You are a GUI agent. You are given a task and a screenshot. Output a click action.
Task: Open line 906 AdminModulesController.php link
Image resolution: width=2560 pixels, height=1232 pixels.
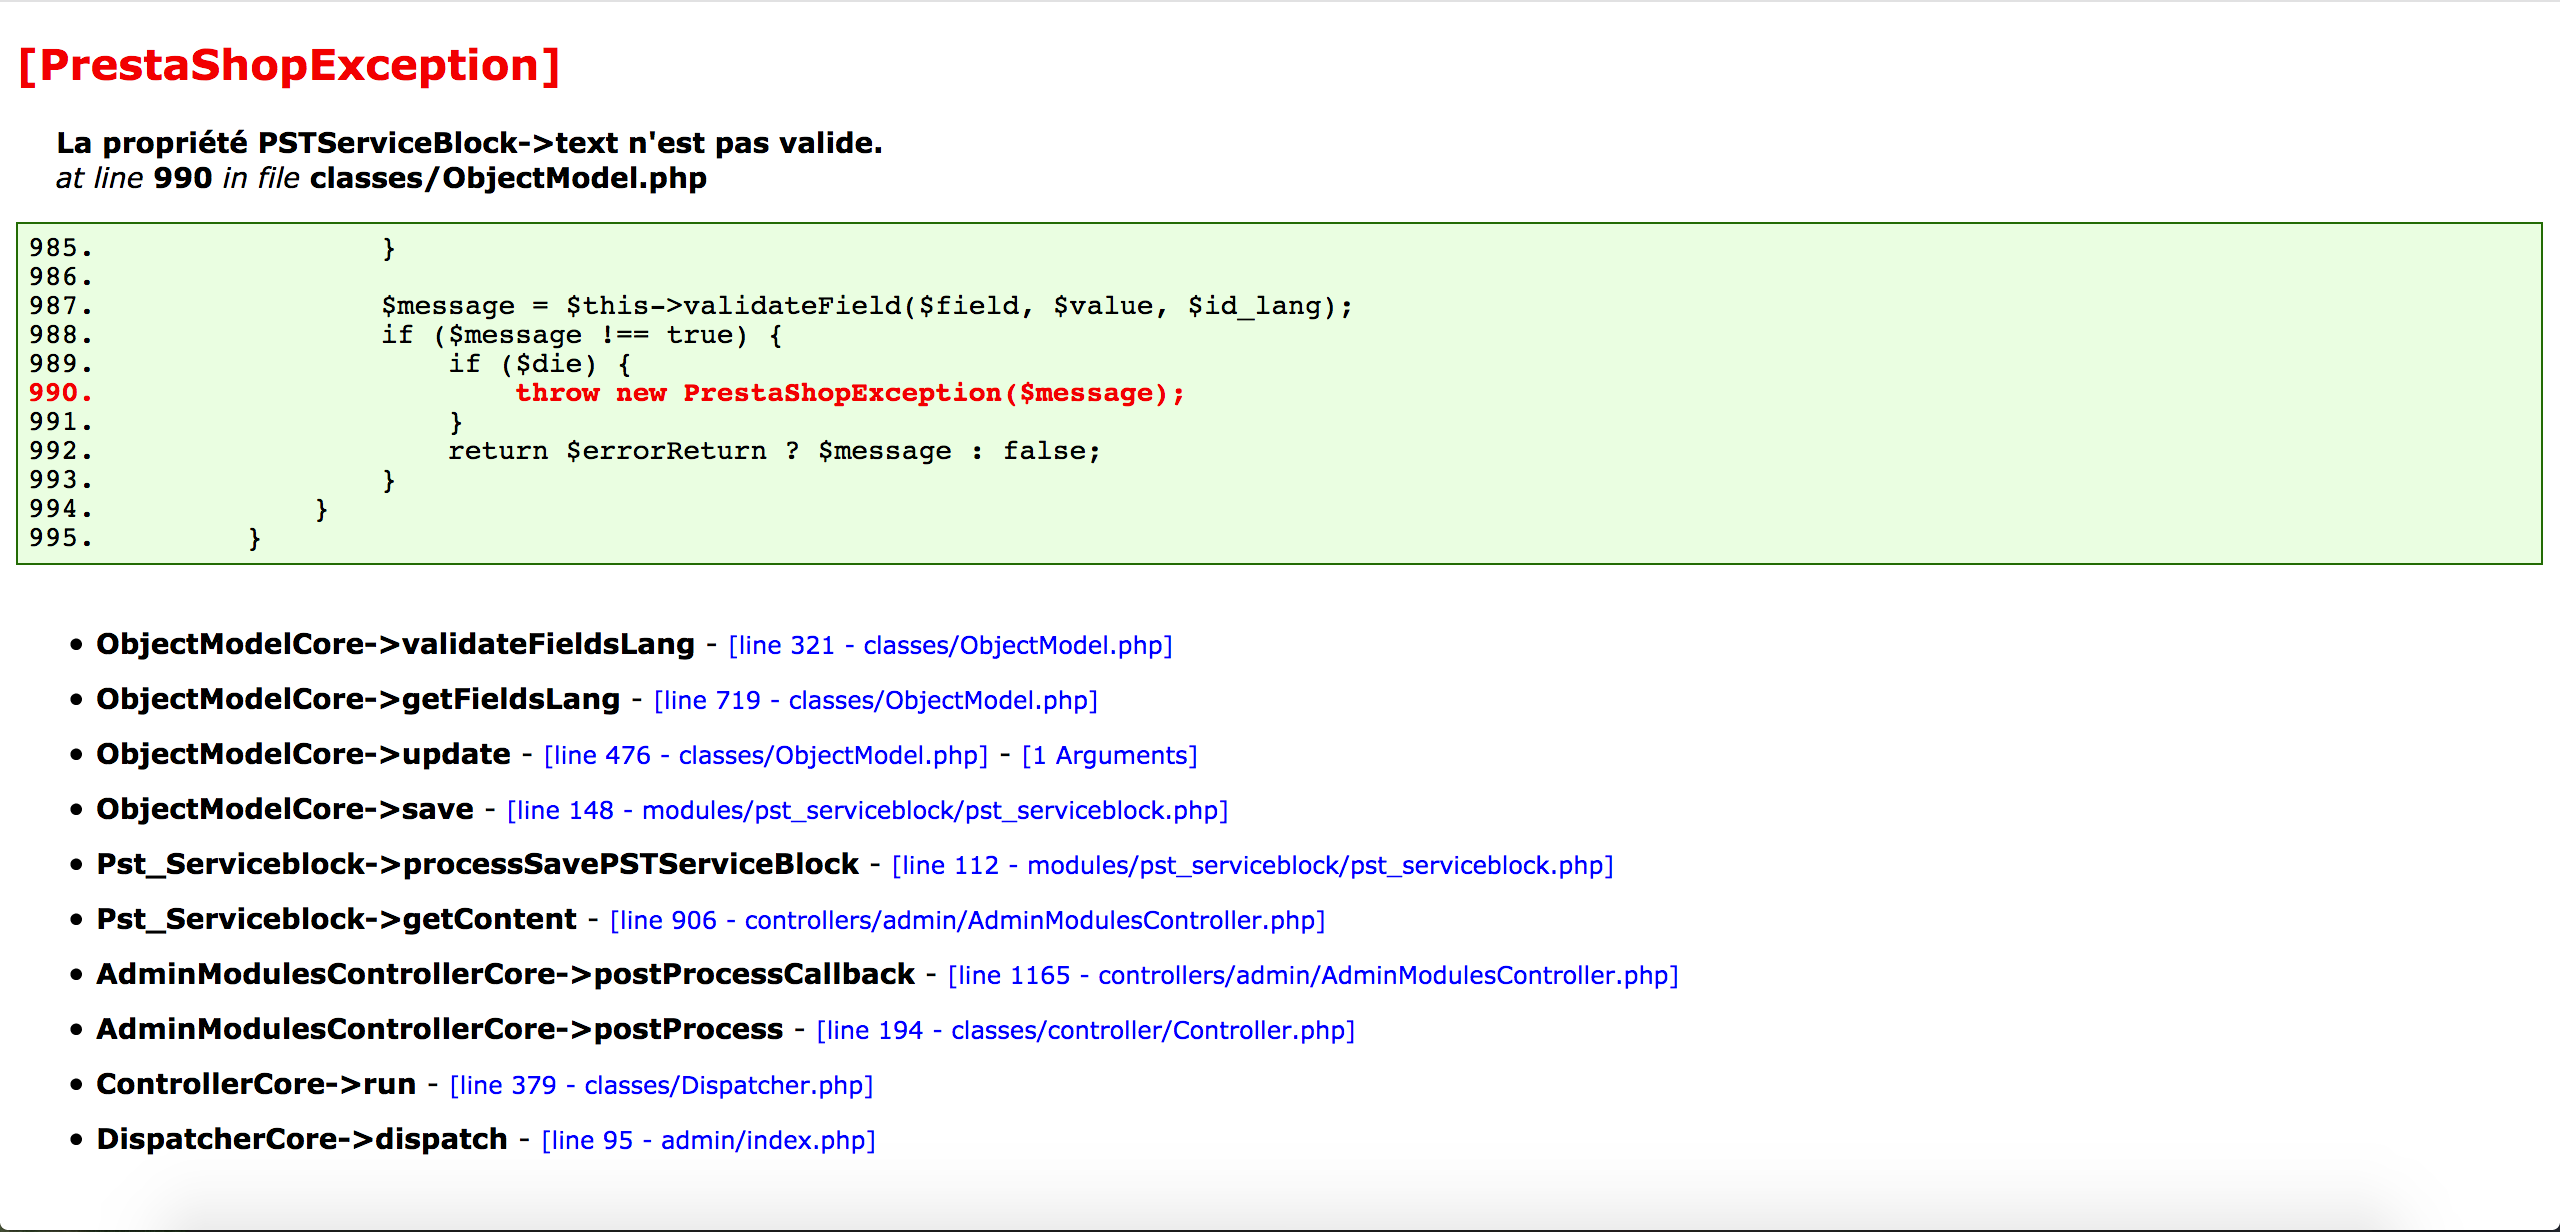pyautogui.click(x=968, y=921)
